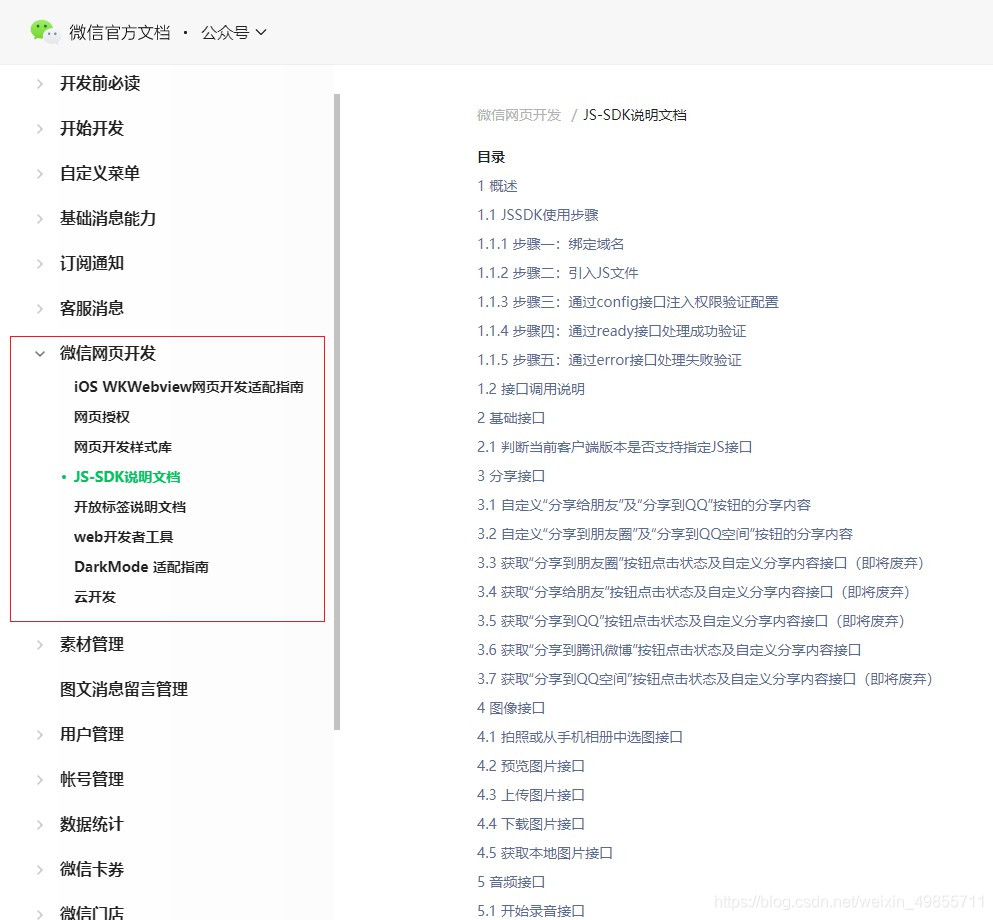993x920 pixels.
Task: Click JS-SDK说明文档 breadcrumb text
Action: [x=635, y=115]
